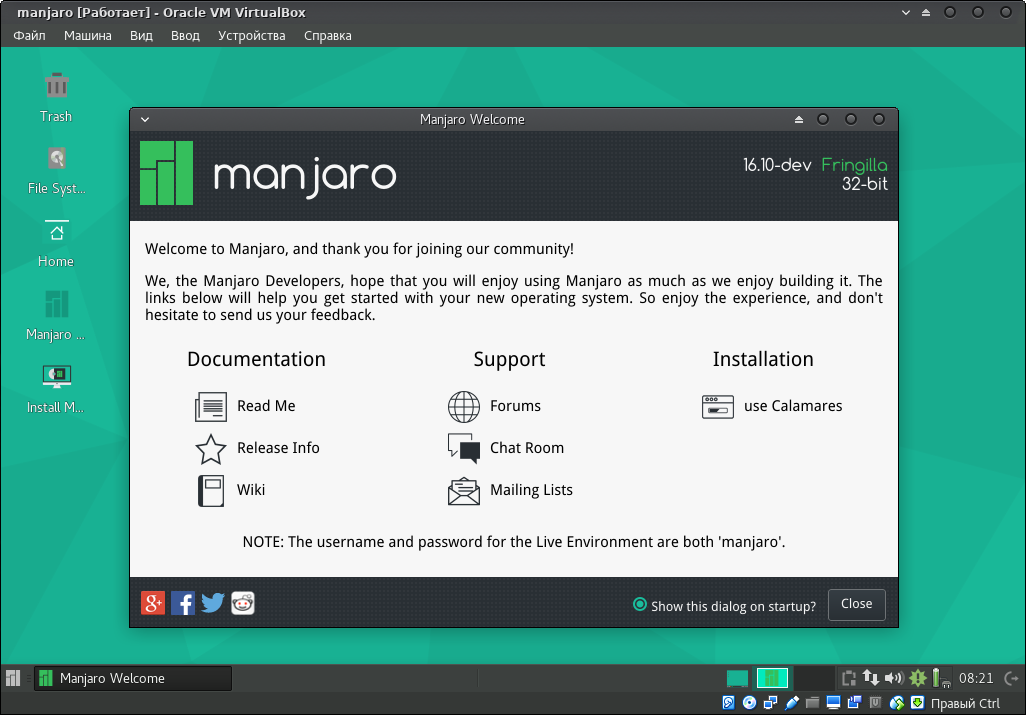Click the Close button in welcome dialog
This screenshot has height=715, width=1026.
tap(857, 604)
